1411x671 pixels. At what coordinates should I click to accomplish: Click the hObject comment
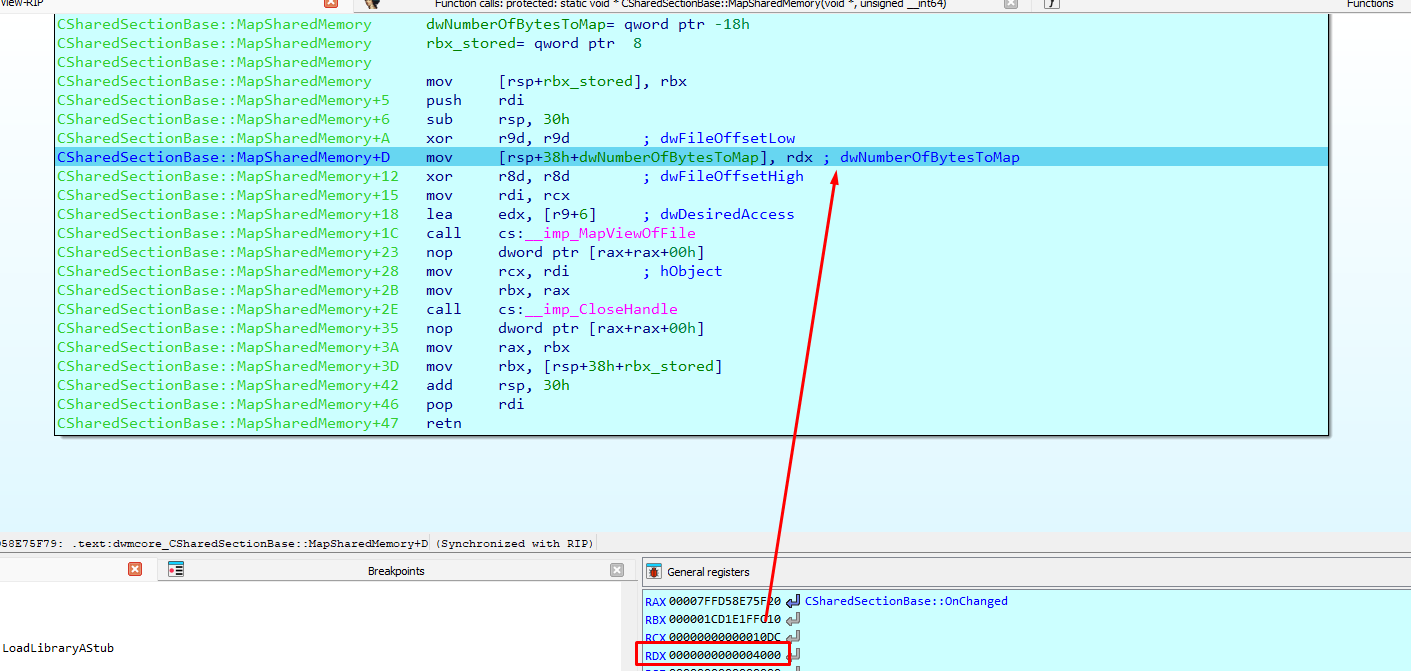pyautogui.click(x=682, y=271)
